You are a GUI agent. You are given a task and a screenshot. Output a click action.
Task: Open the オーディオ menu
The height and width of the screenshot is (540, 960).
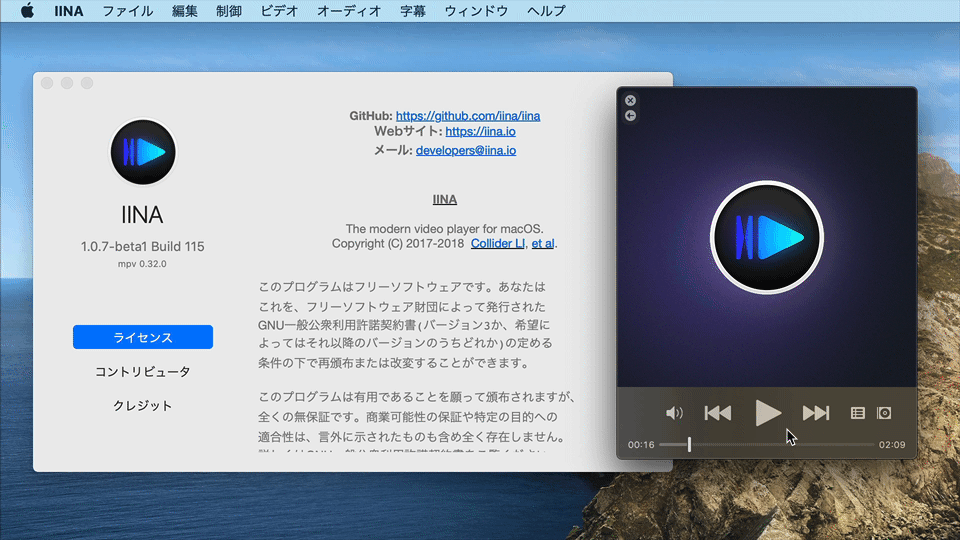coord(349,11)
